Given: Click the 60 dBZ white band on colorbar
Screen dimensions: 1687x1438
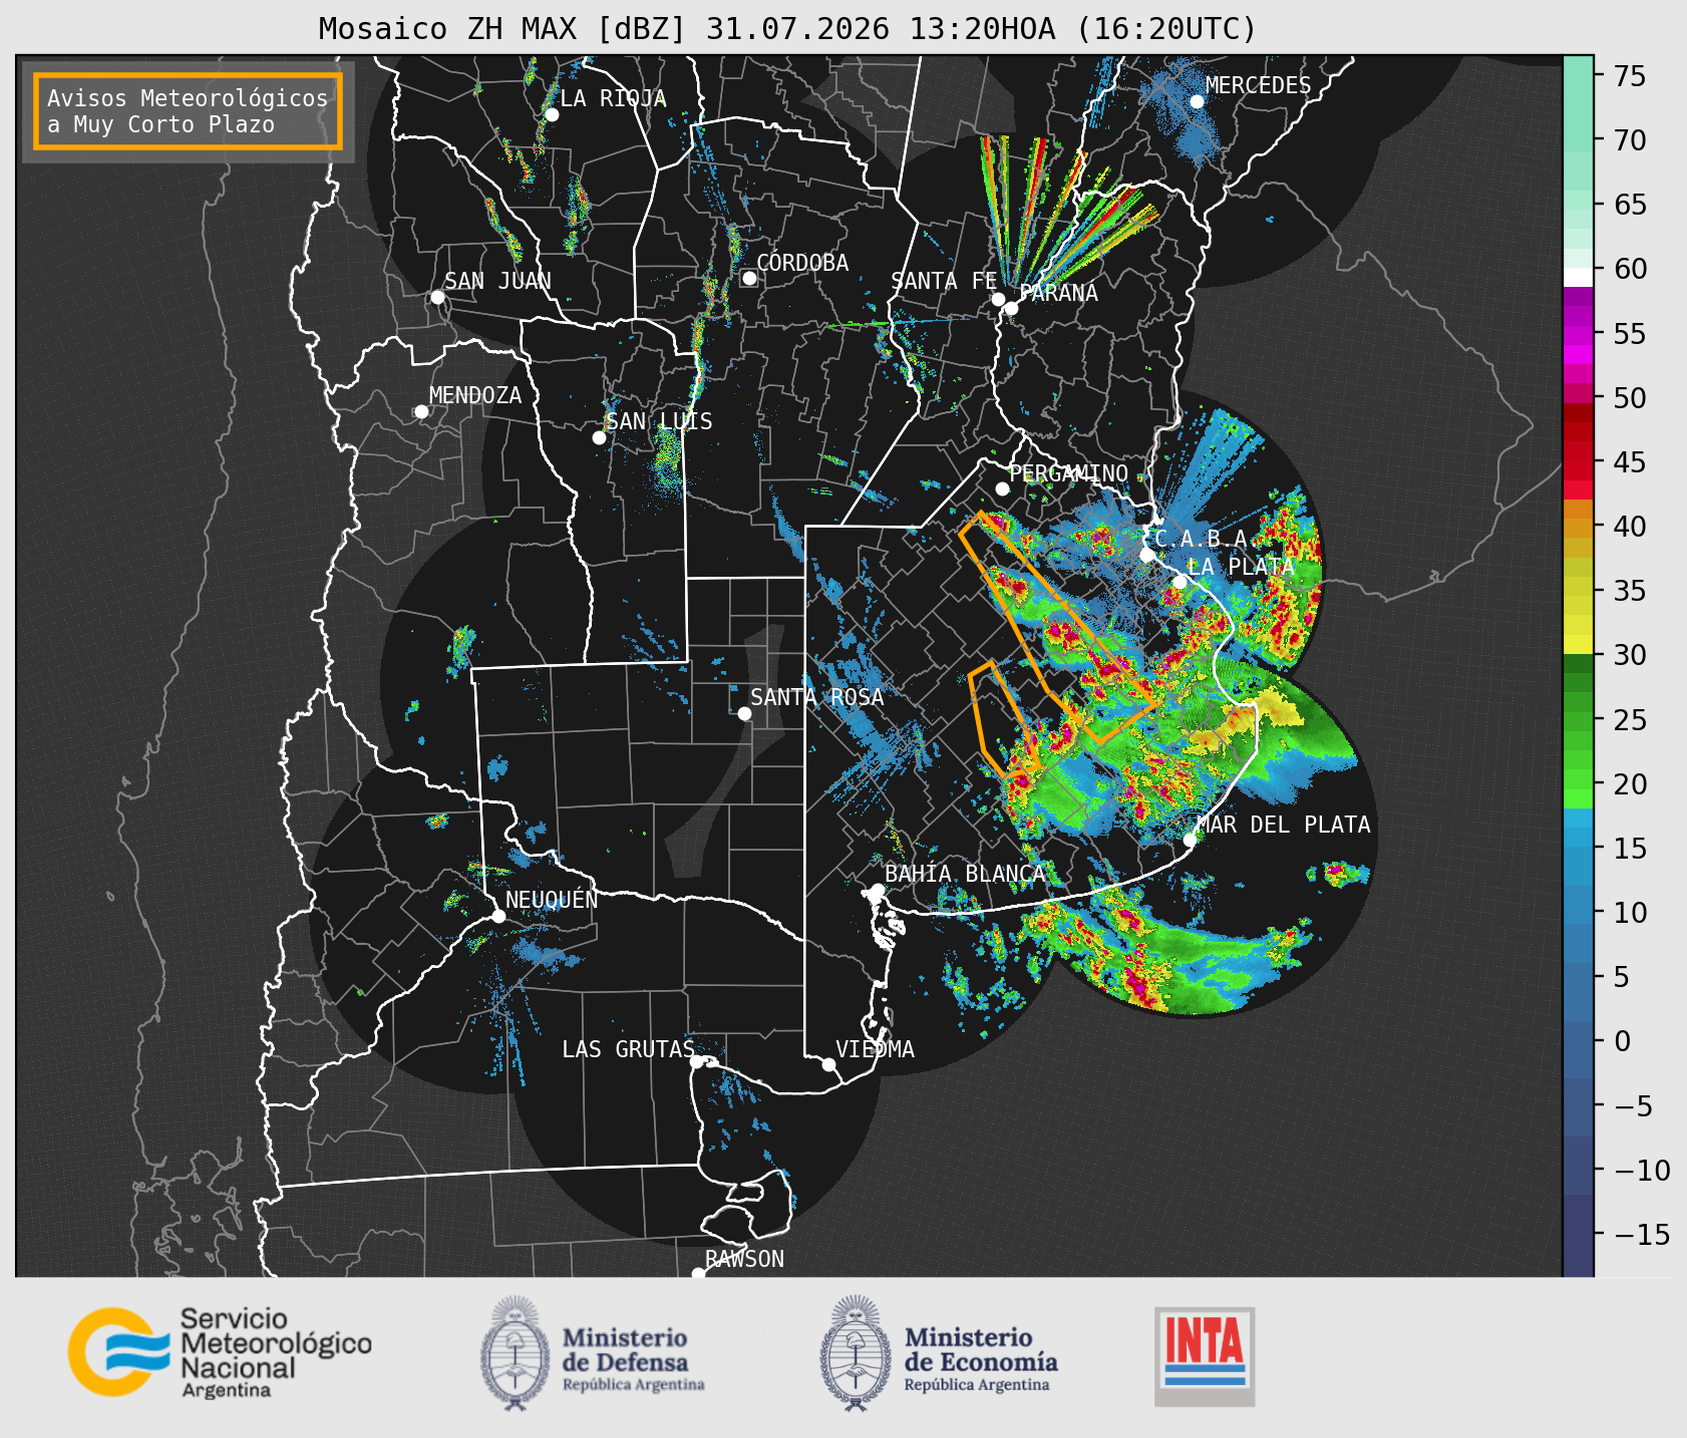Looking at the screenshot, I should click(1578, 276).
